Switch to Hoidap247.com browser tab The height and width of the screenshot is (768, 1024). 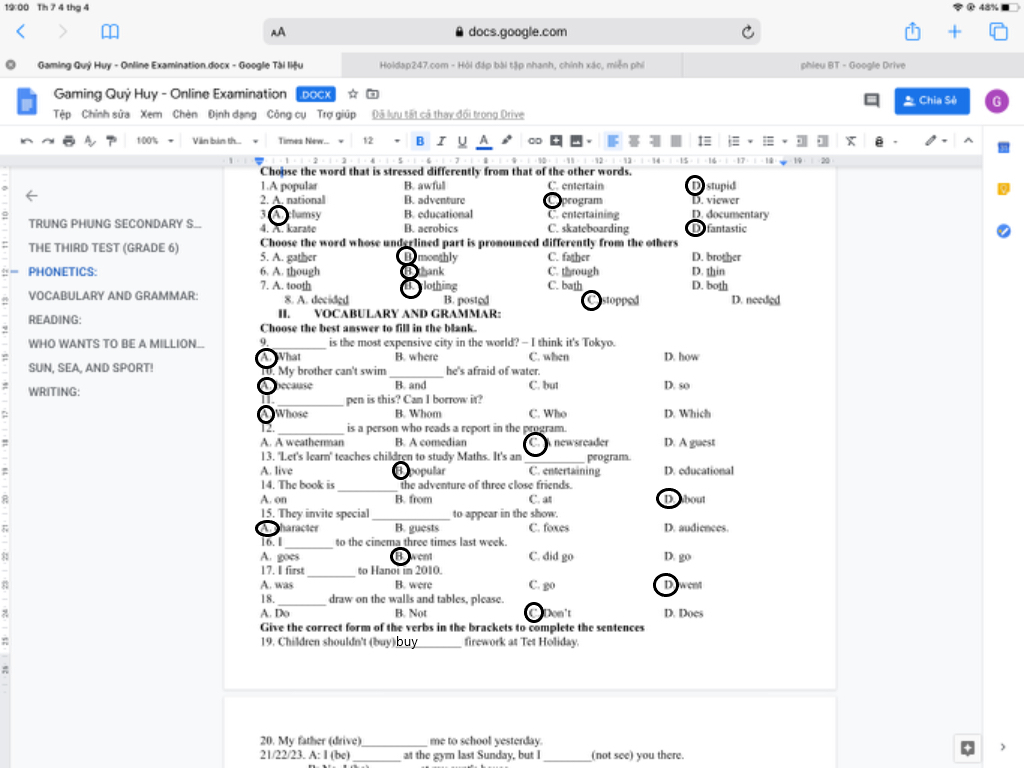tap(511, 65)
